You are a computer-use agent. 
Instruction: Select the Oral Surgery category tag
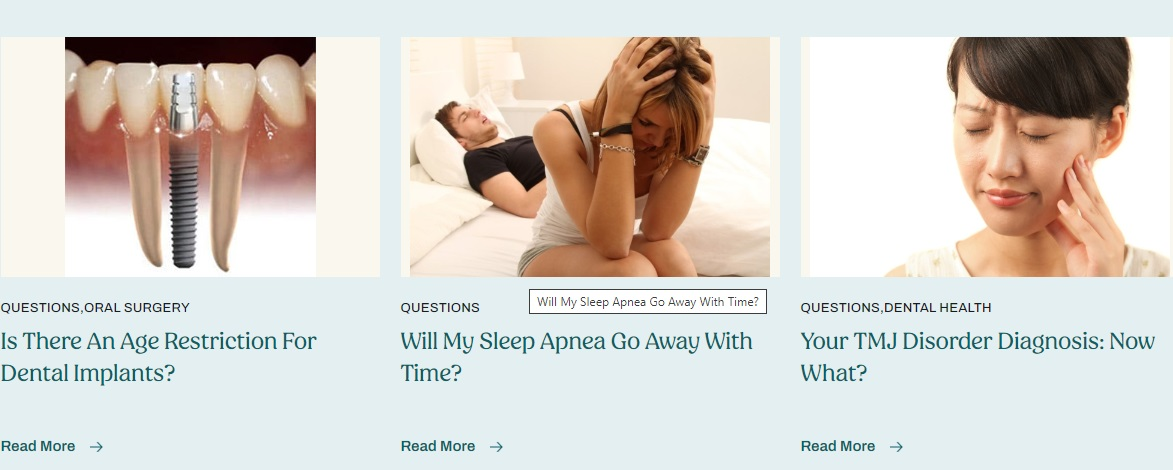click(x=137, y=308)
